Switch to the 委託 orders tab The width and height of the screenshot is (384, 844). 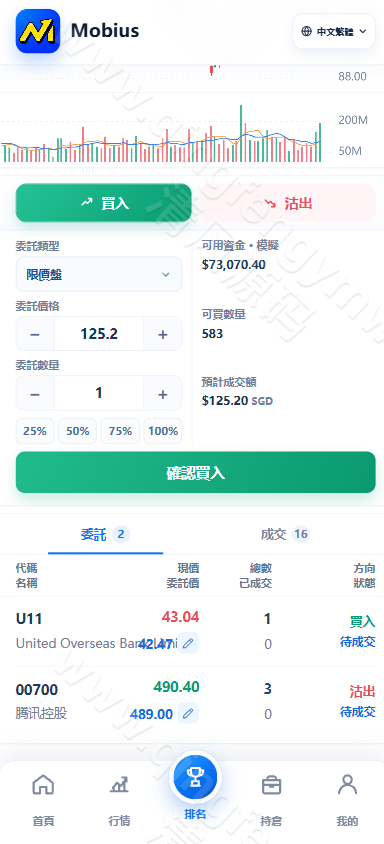tap(106, 534)
